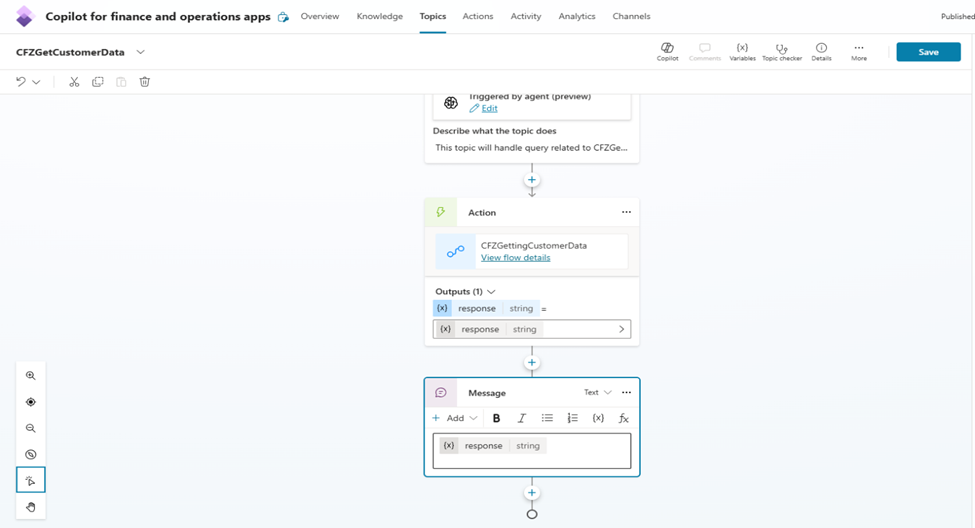Open the Comments panel
Screen dimensions: 975x528
705,52
